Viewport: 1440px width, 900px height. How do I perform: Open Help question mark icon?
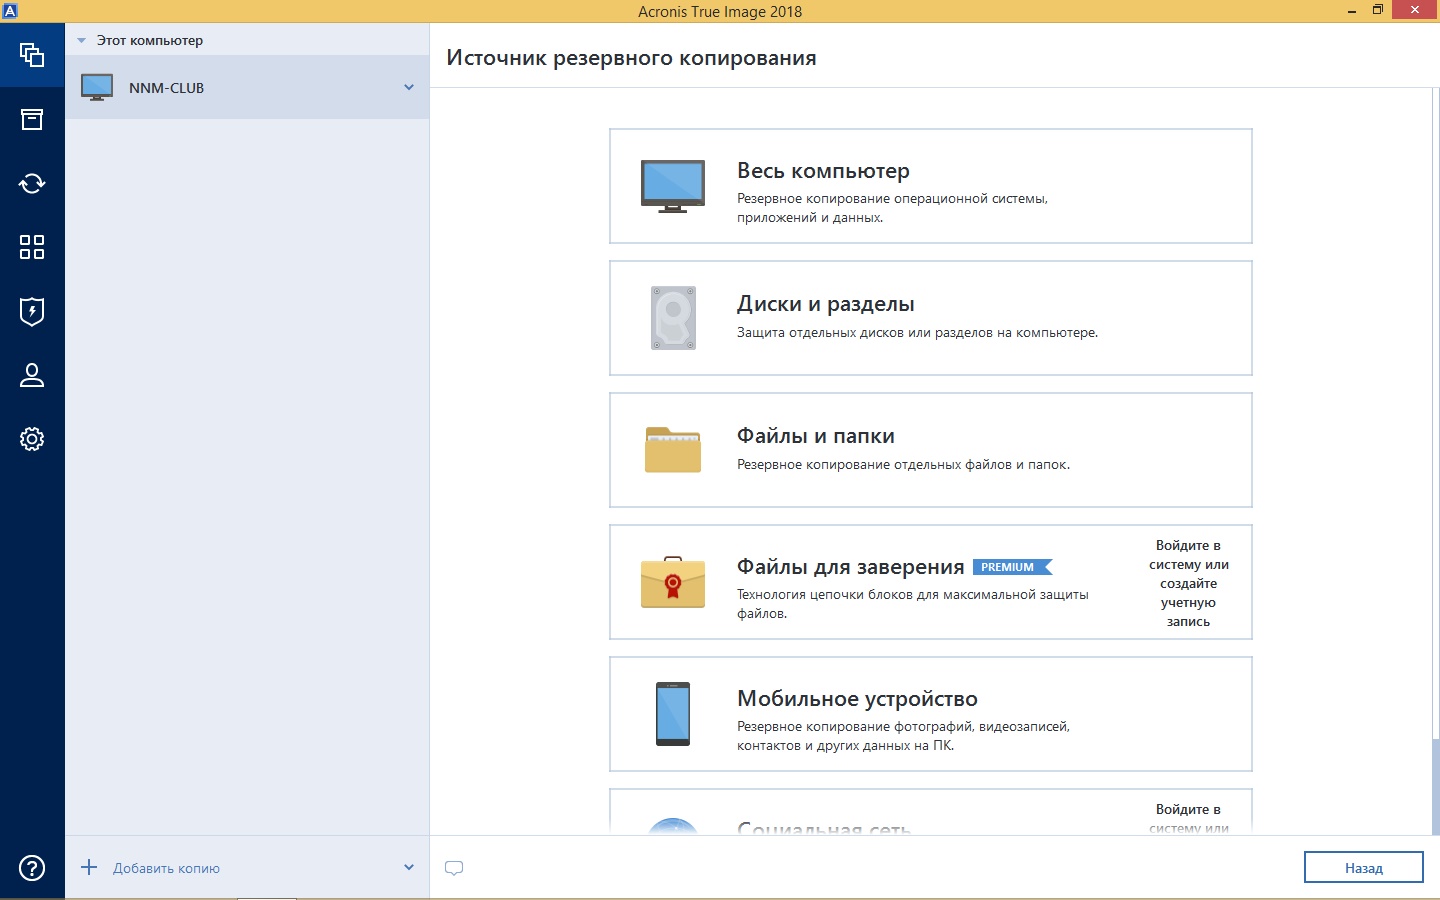click(32, 868)
